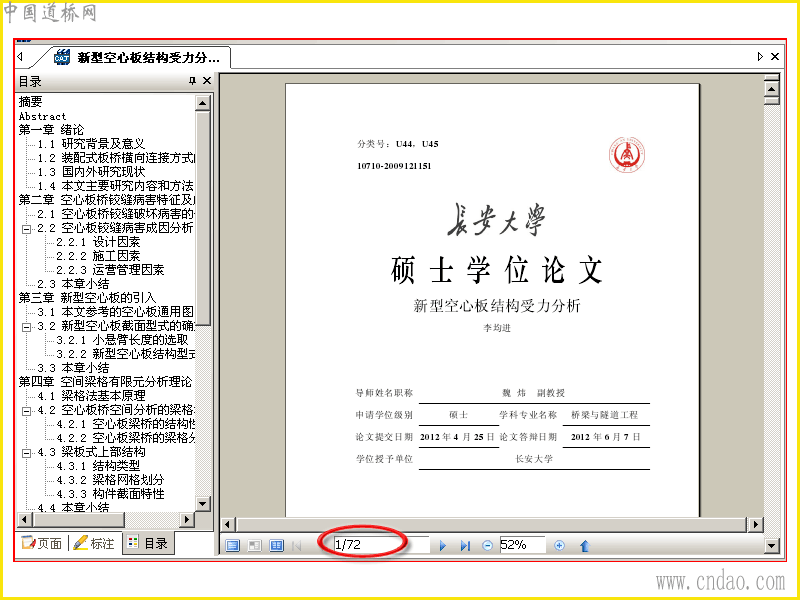The width and height of the screenshot is (800, 600).
Task: Open the 摘要 entry in contents
Action: click(x=31, y=102)
